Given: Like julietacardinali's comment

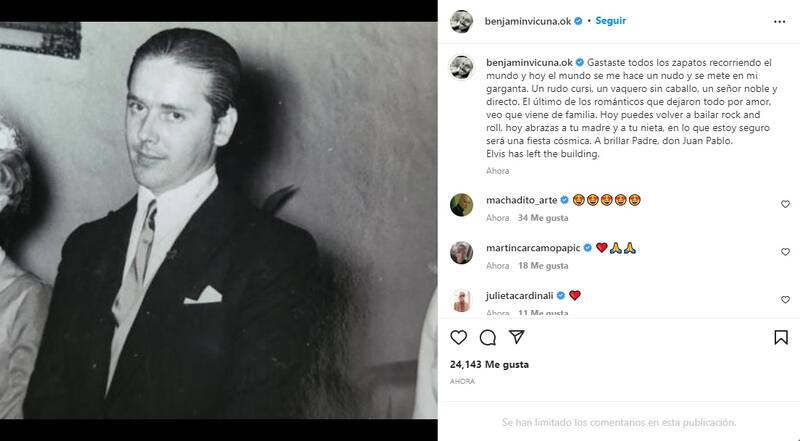Looking at the screenshot, I should [785, 300].
